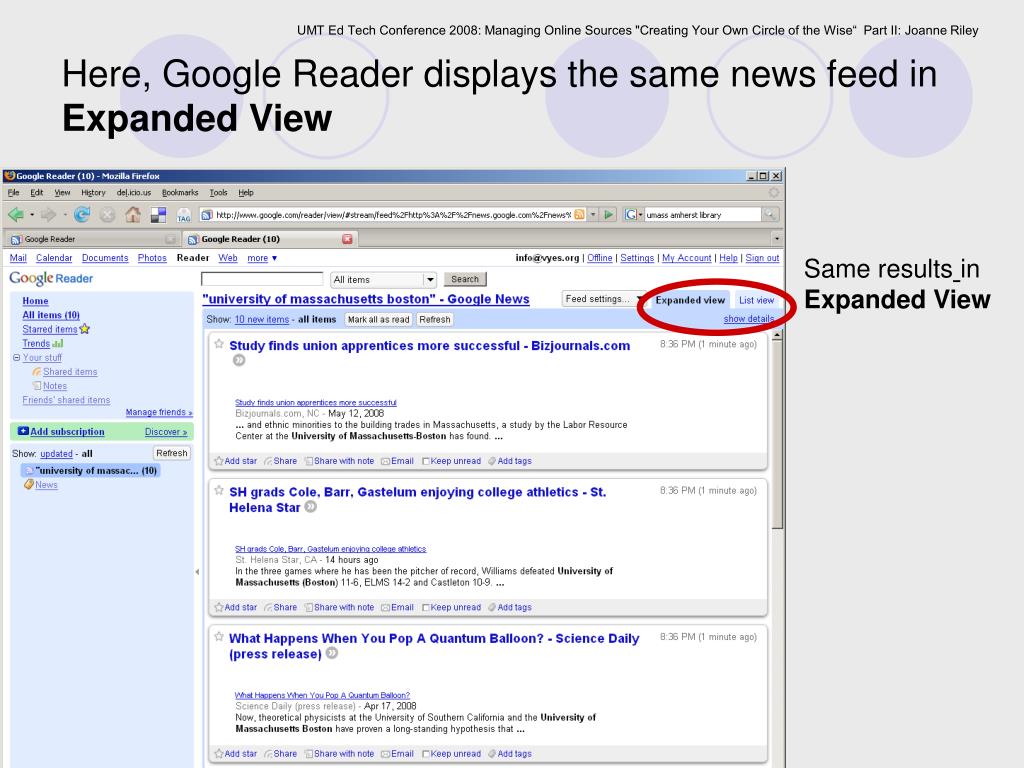Open original article arrow for Science Daily item
Image resolution: width=1024 pixels, height=768 pixels.
332,653
